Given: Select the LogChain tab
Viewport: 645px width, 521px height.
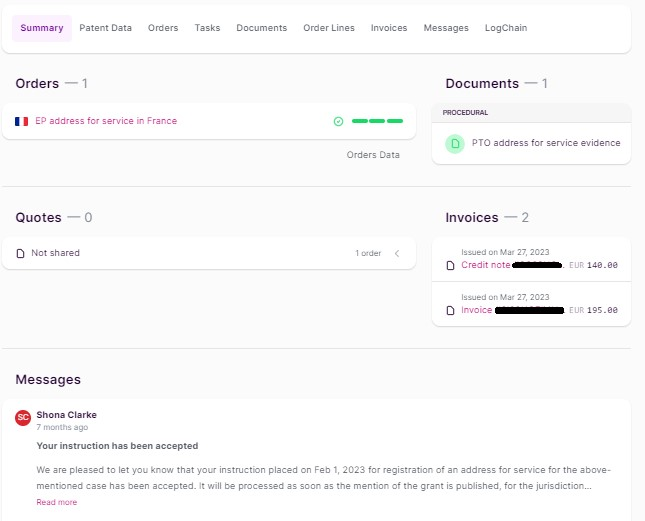Looking at the screenshot, I should 506,28.
